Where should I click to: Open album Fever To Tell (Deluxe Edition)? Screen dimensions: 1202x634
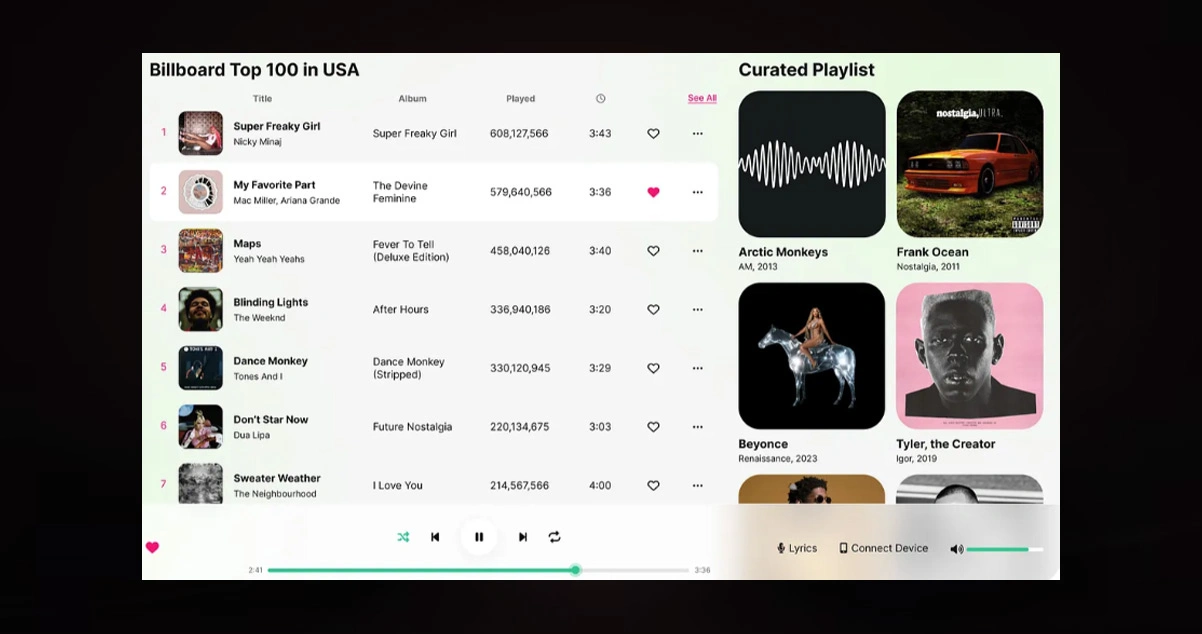(x=411, y=251)
